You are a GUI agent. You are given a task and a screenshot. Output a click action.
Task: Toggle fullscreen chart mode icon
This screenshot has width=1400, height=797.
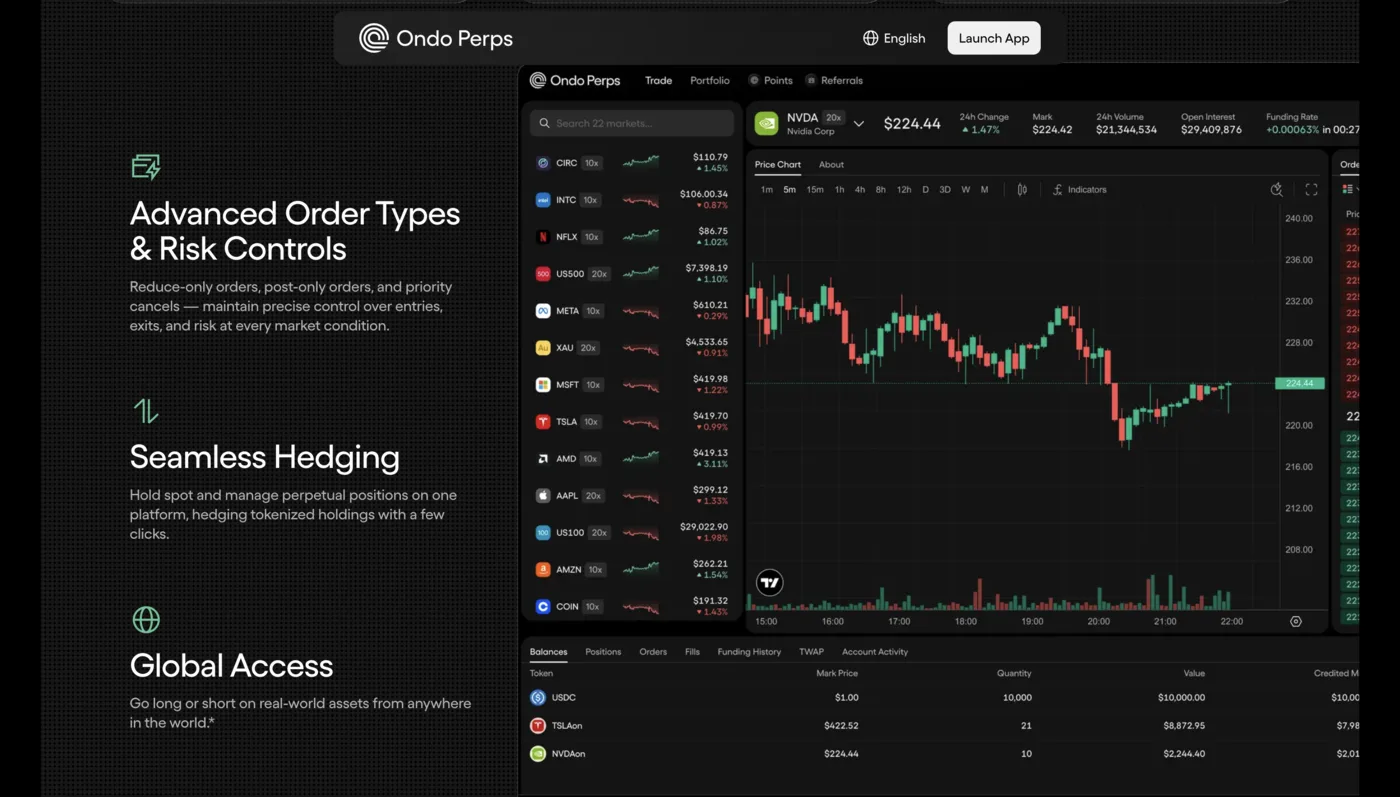tap(1311, 190)
